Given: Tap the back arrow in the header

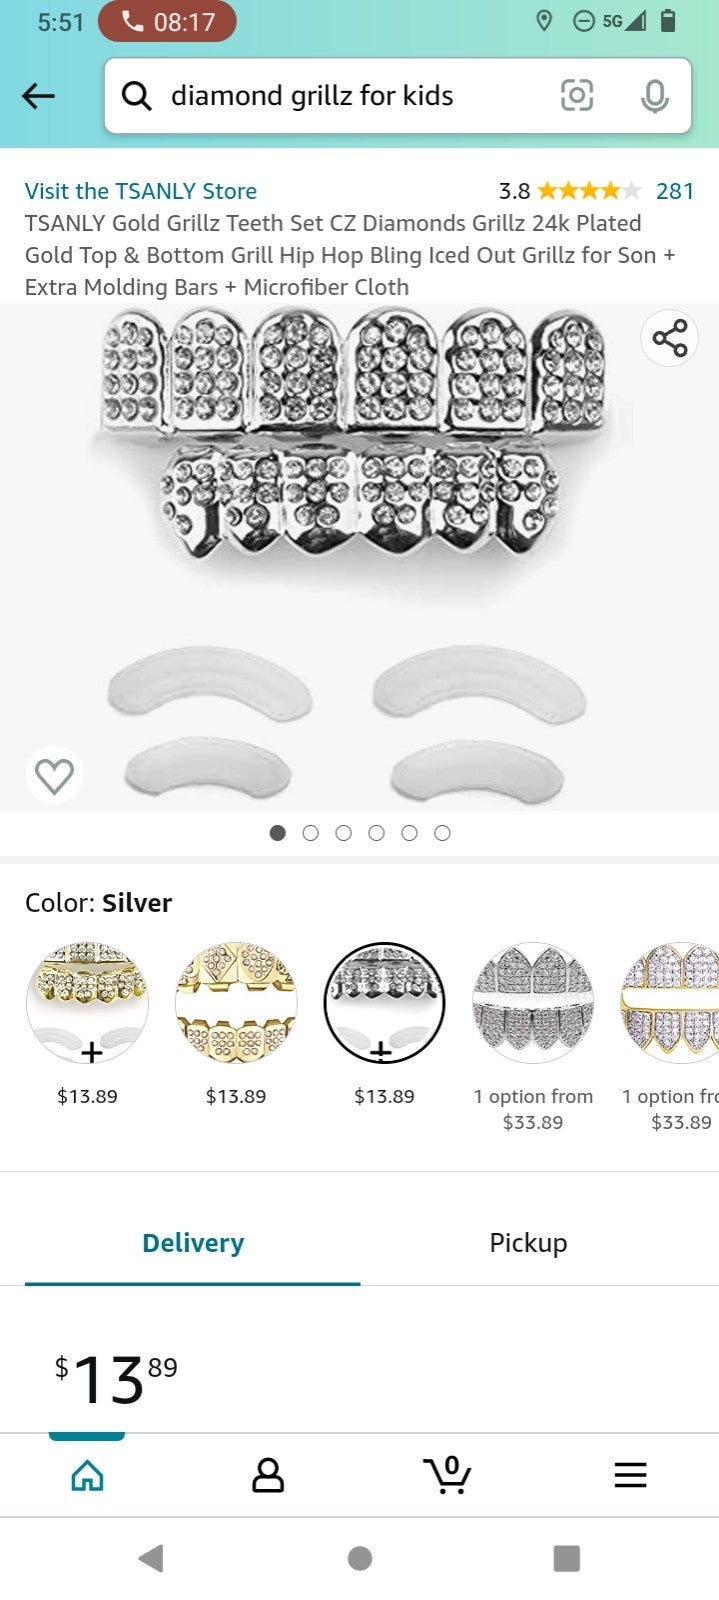Looking at the screenshot, I should tap(38, 96).
